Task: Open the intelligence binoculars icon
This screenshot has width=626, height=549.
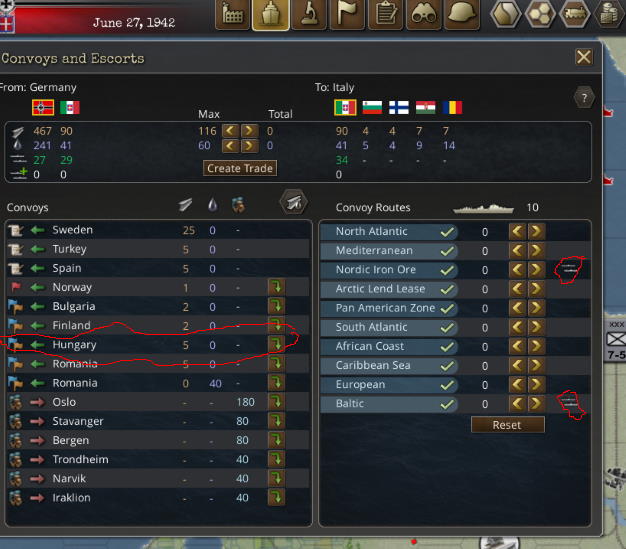Action: click(424, 15)
